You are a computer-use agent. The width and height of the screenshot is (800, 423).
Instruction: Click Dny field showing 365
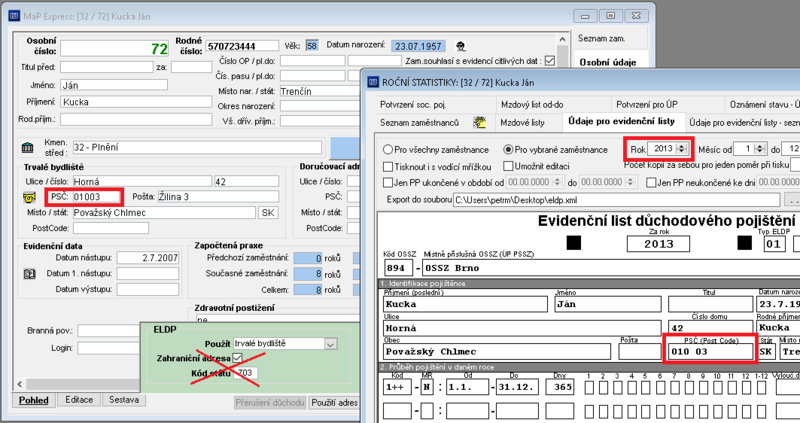[x=560, y=387]
